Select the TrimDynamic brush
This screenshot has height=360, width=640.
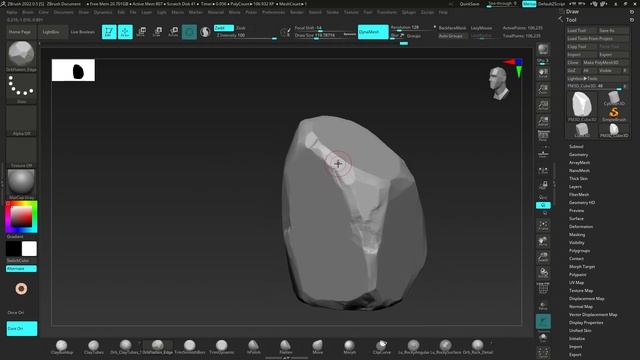click(222, 347)
